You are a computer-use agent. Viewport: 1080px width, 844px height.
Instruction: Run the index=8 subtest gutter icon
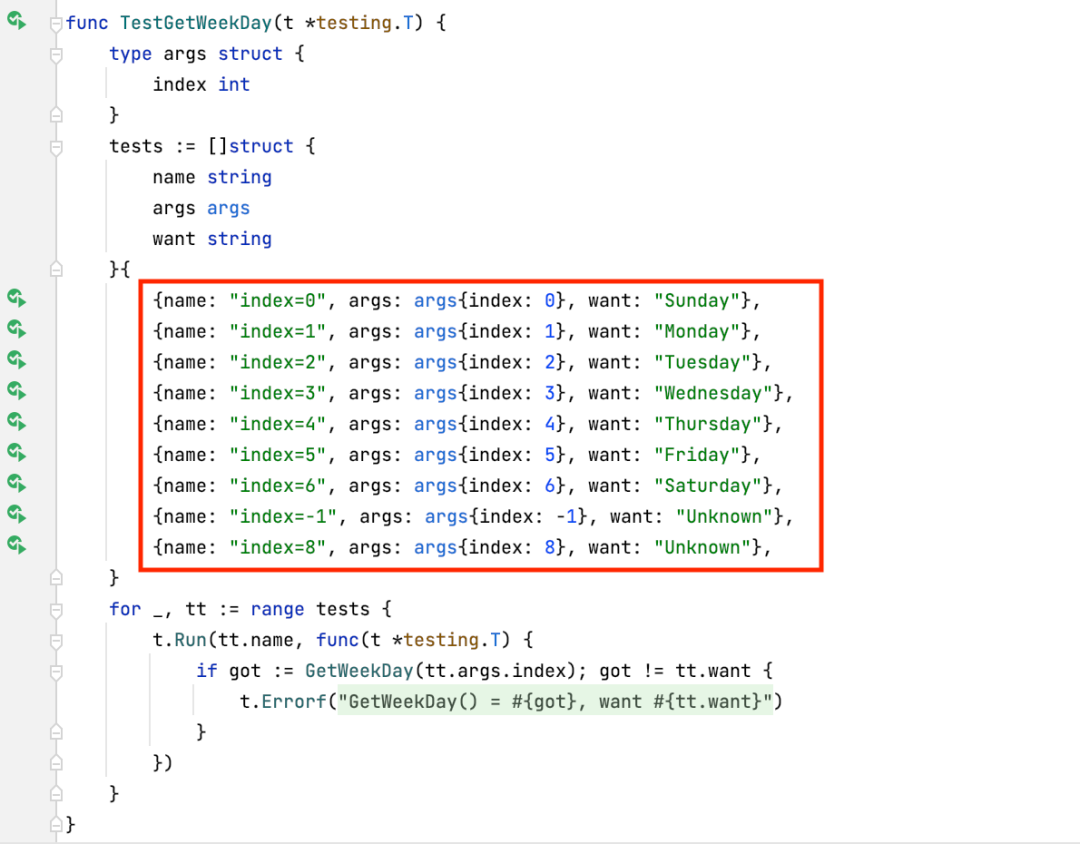pos(17,545)
